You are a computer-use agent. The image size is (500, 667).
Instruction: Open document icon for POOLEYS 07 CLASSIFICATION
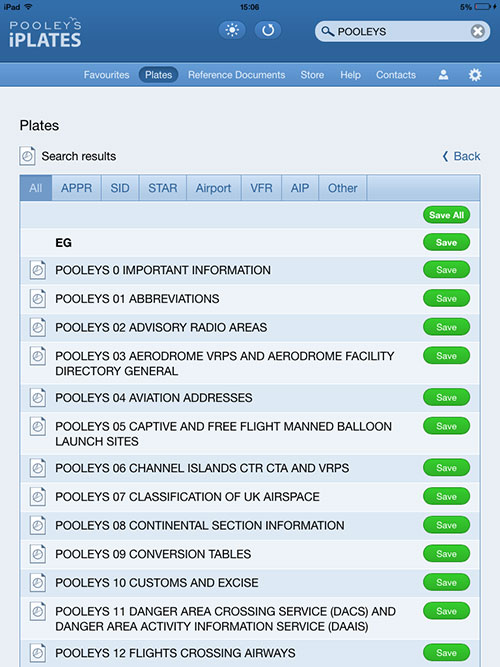37,496
